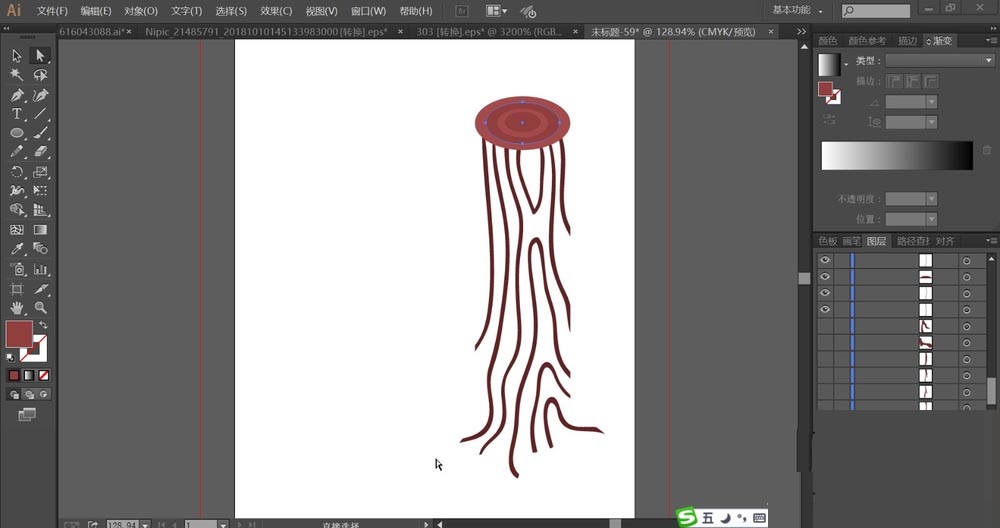Select the Magic Wand tool
The image size is (1000, 528).
[x=17, y=75]
